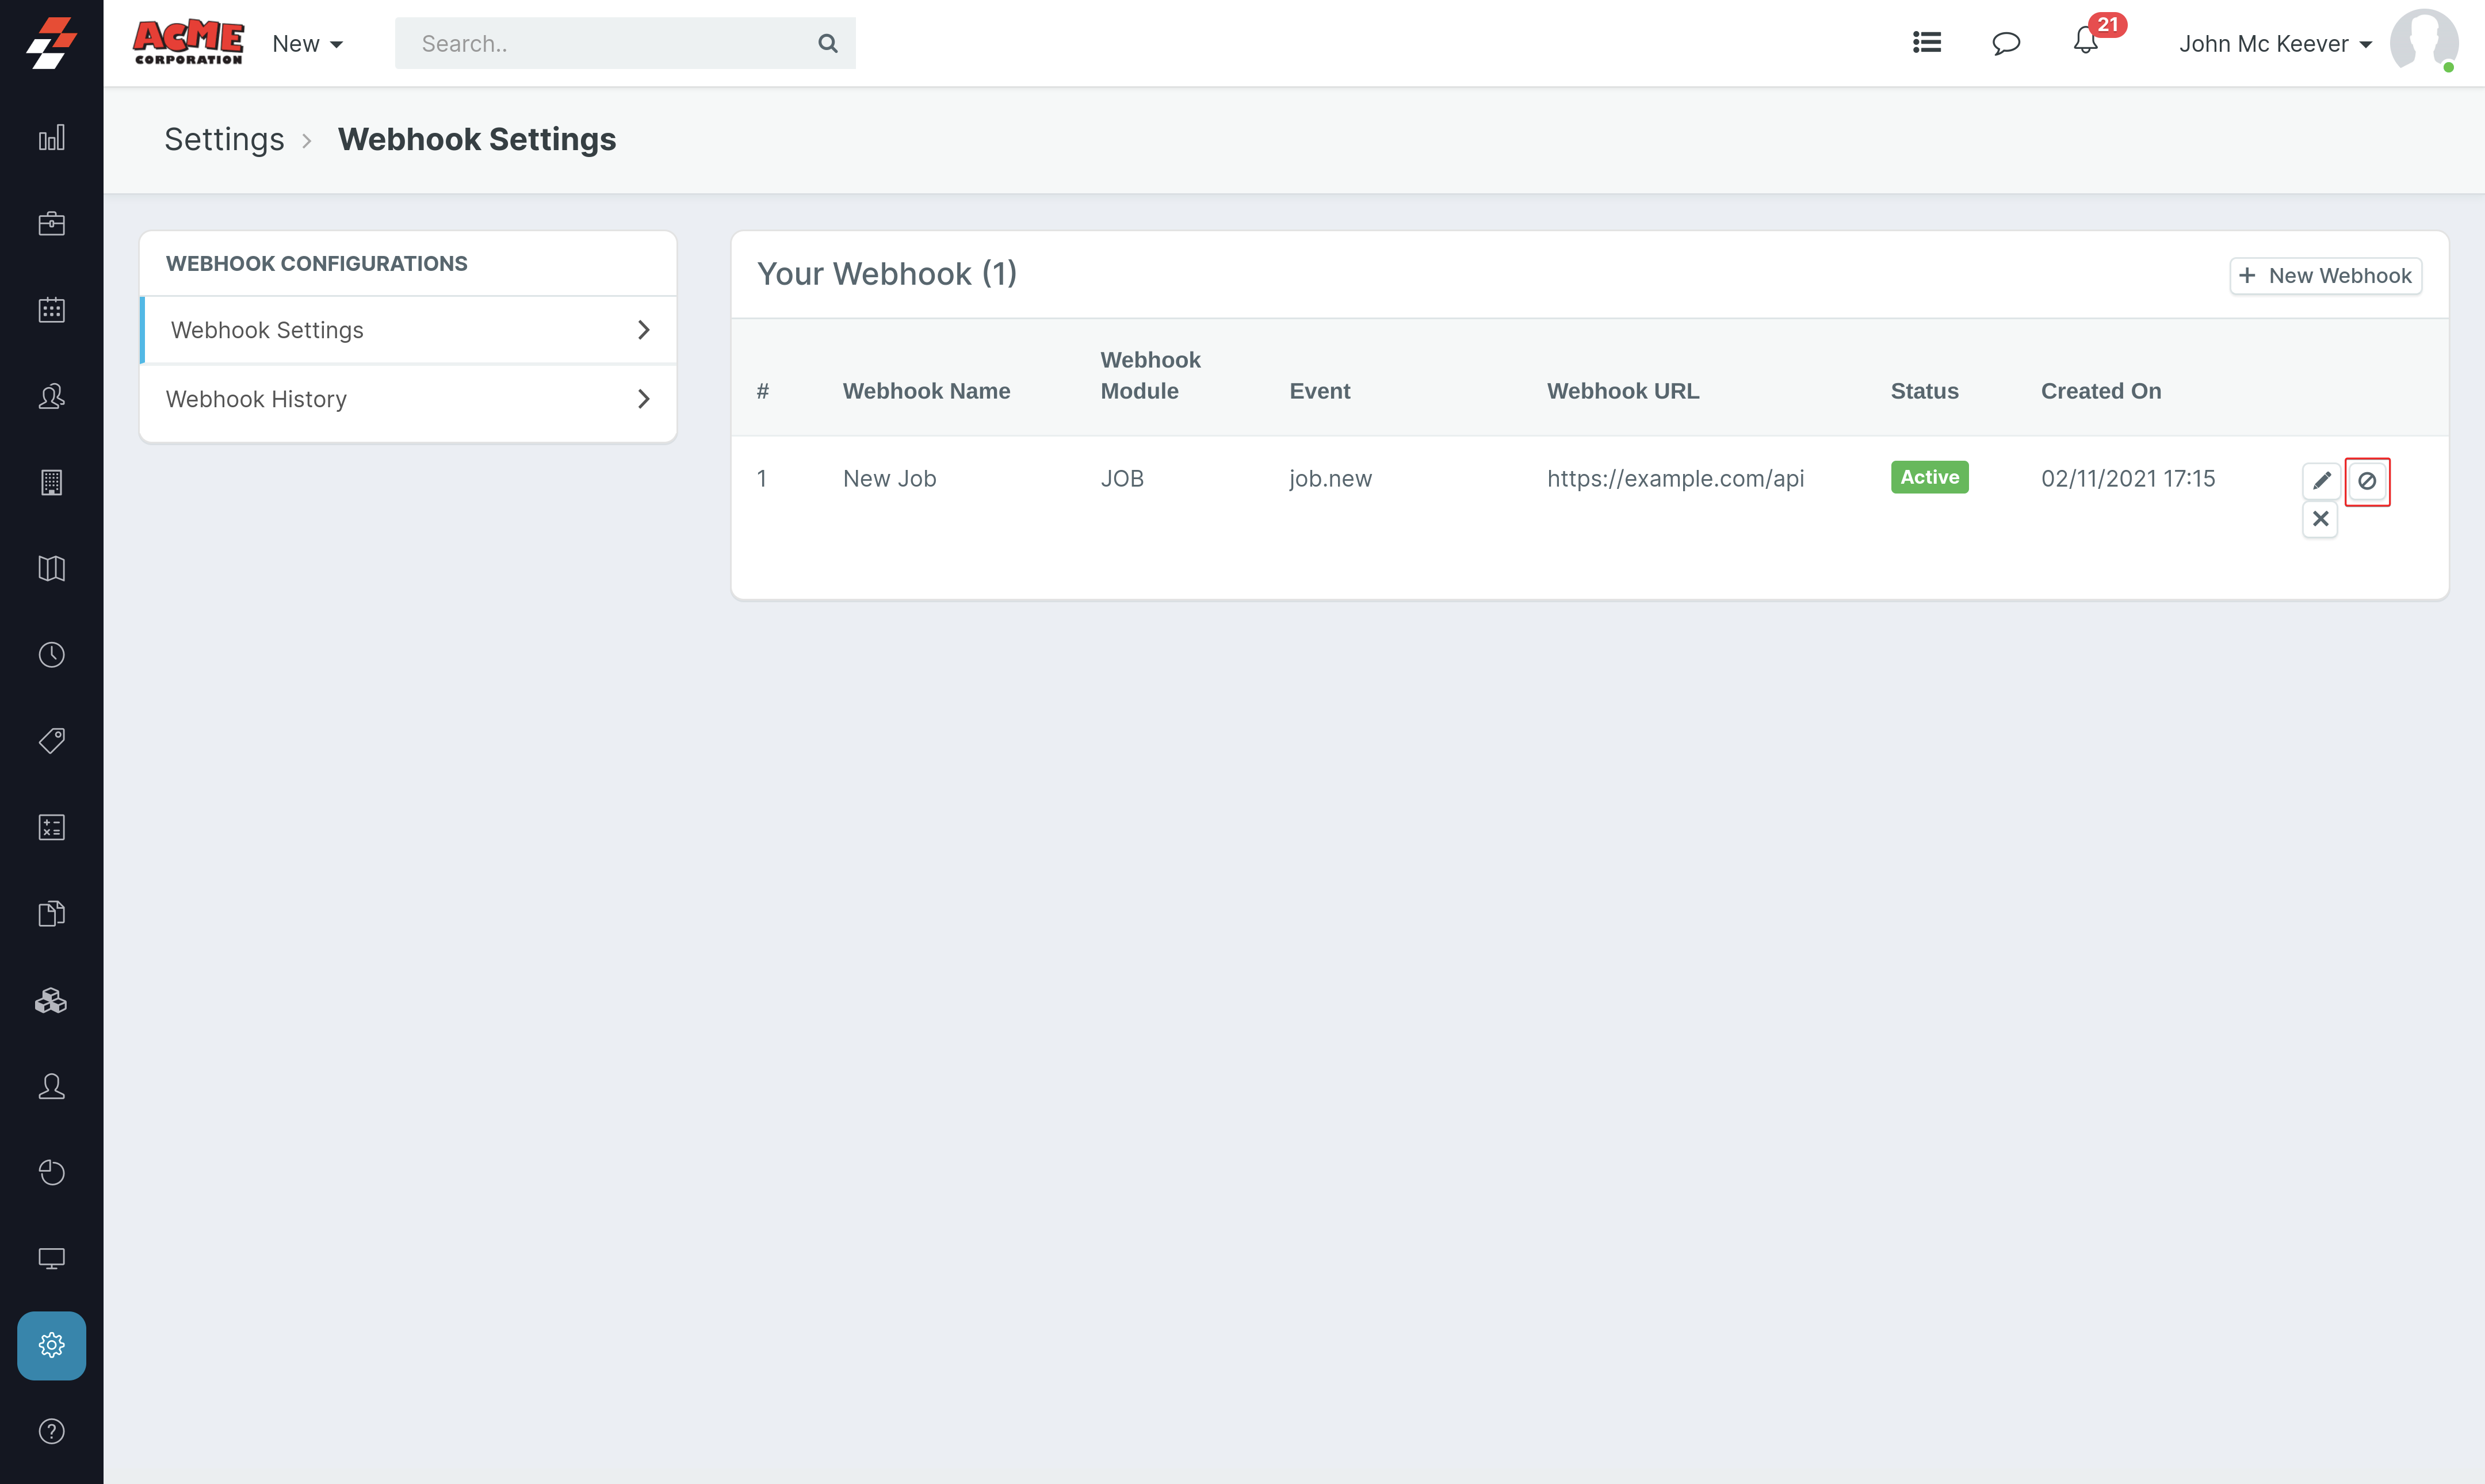Open the notifications bell icon
2485x1484 pixels.
point(2085,42)
